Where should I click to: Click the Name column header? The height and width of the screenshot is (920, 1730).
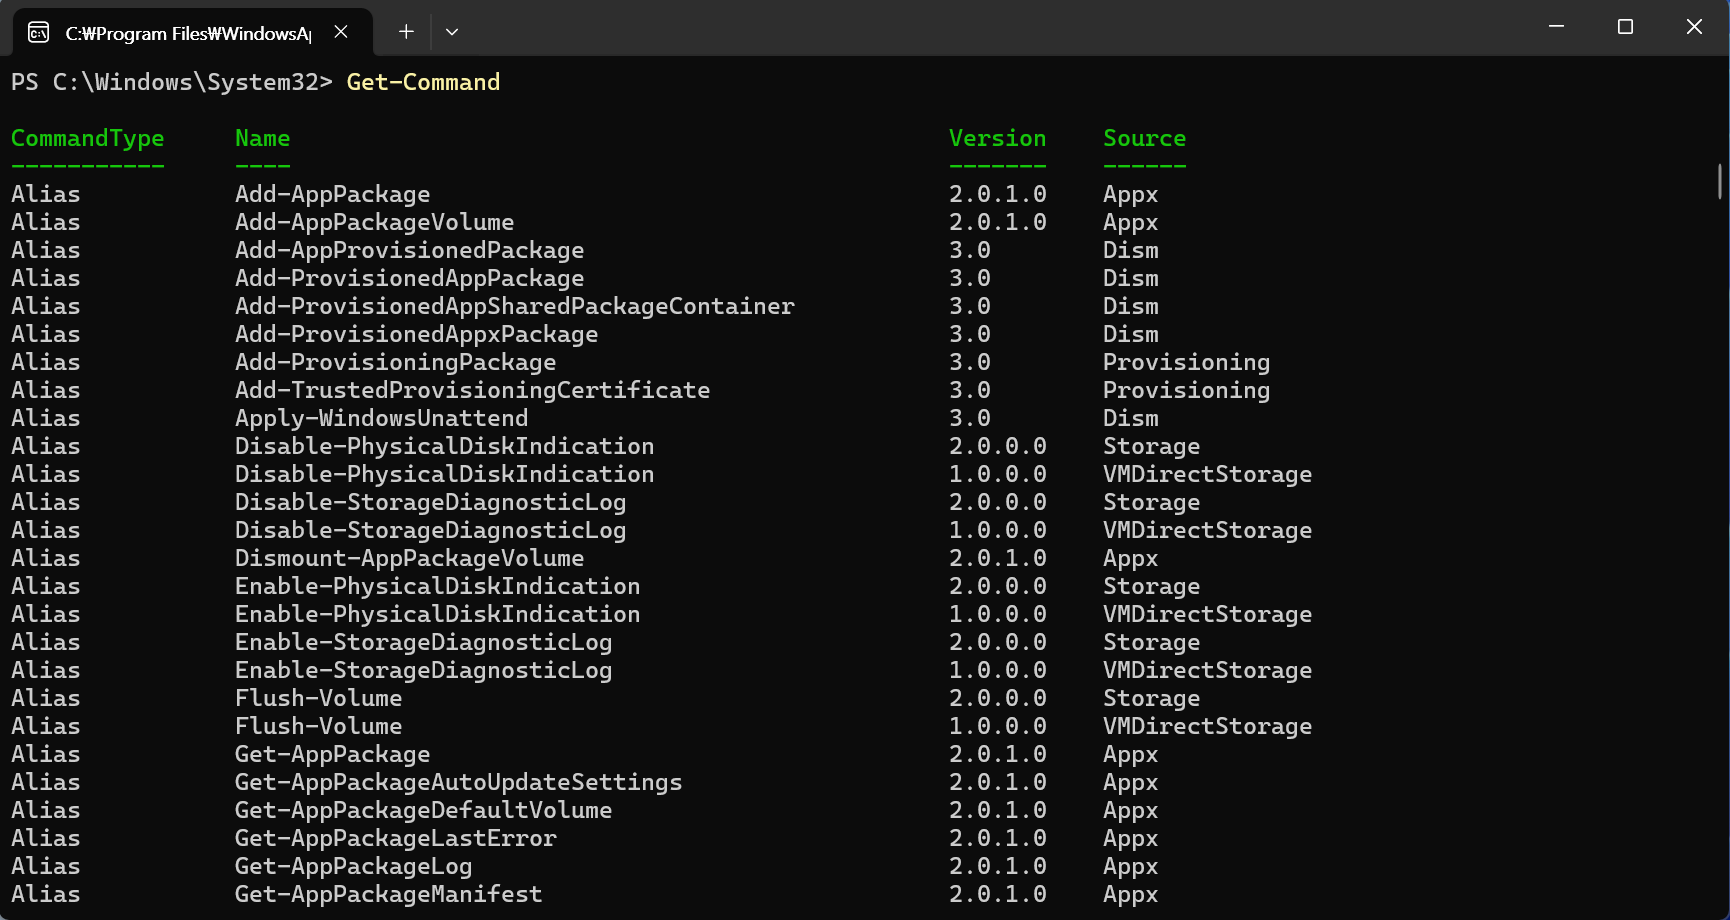[x=262, y=138]
